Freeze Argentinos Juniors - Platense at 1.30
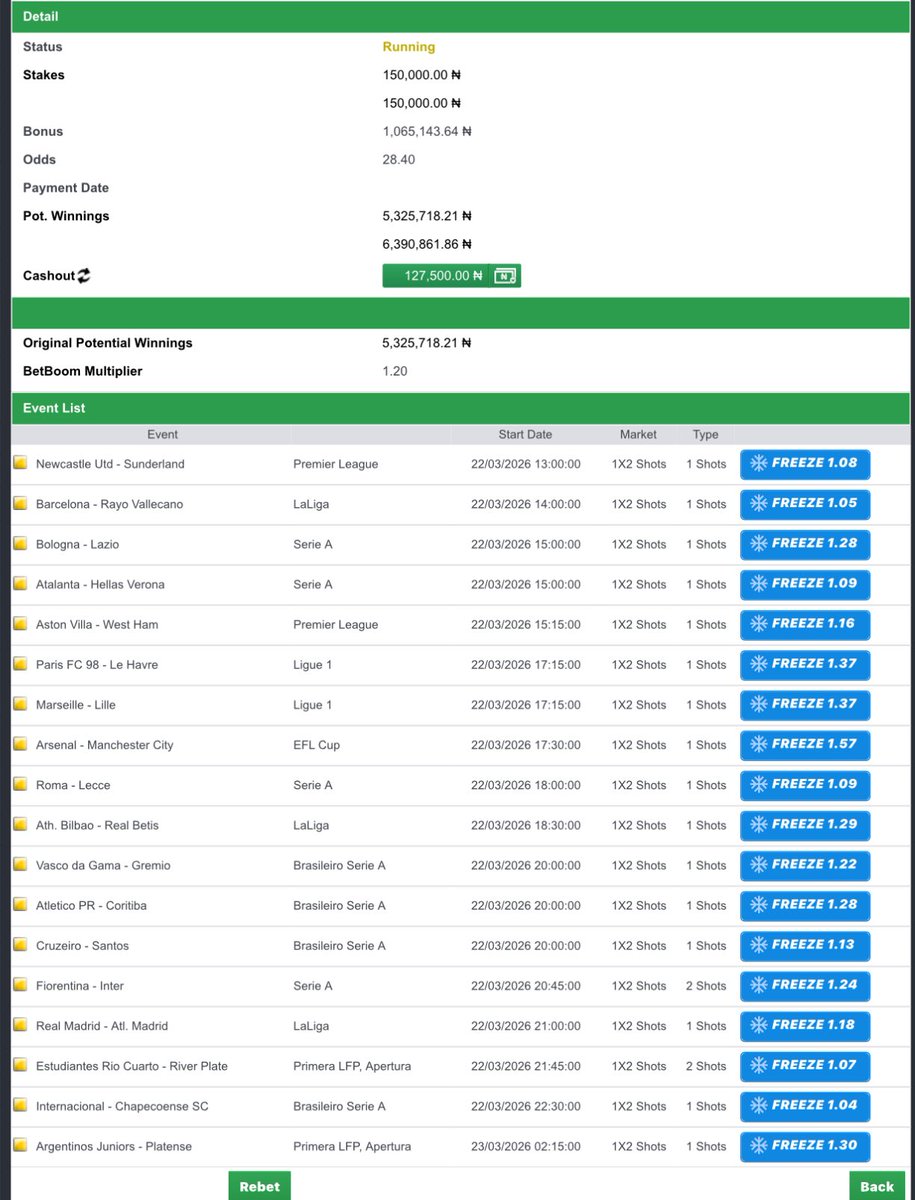This screenshot has width=915, height=1200. point(805,1146)
